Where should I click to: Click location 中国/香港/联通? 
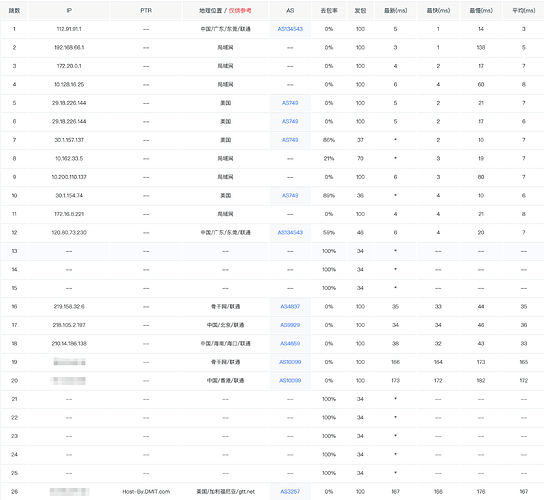(226, 381)
